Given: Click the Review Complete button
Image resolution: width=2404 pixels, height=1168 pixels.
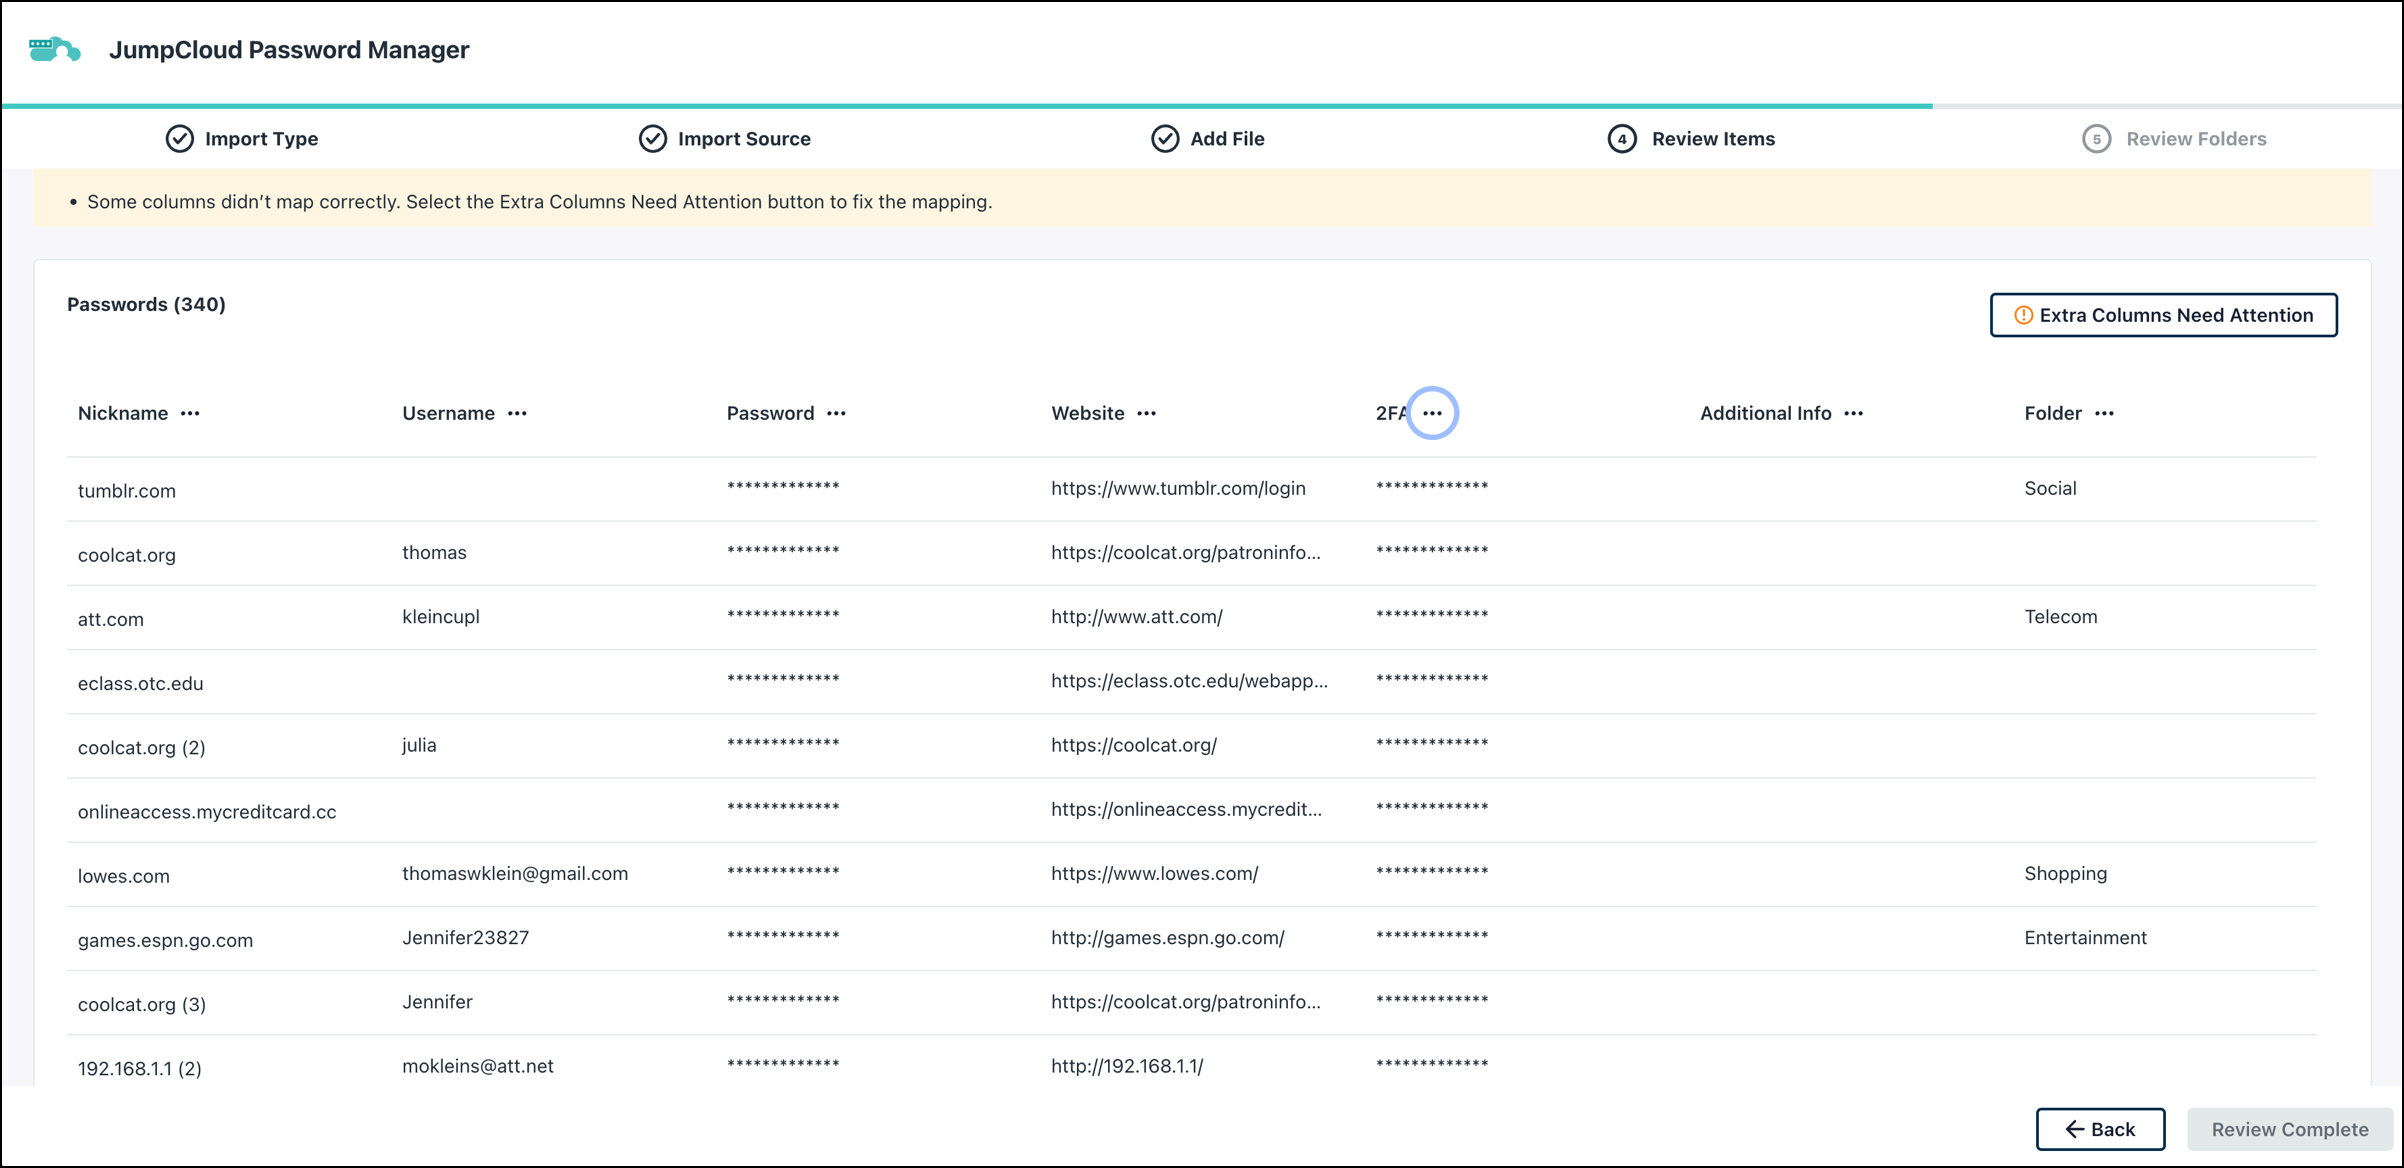Looking at the screenshot, I should [2289, 1128].
